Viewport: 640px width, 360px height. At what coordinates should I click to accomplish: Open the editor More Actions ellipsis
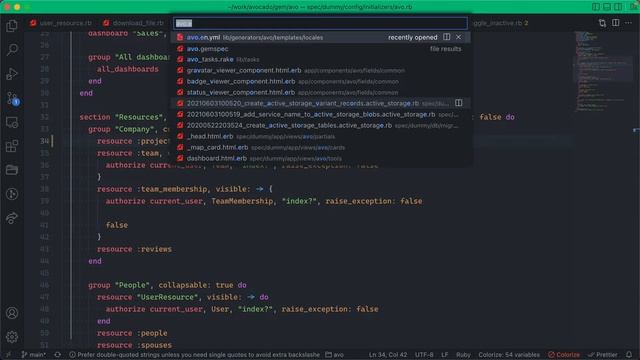tap(628, 23)
